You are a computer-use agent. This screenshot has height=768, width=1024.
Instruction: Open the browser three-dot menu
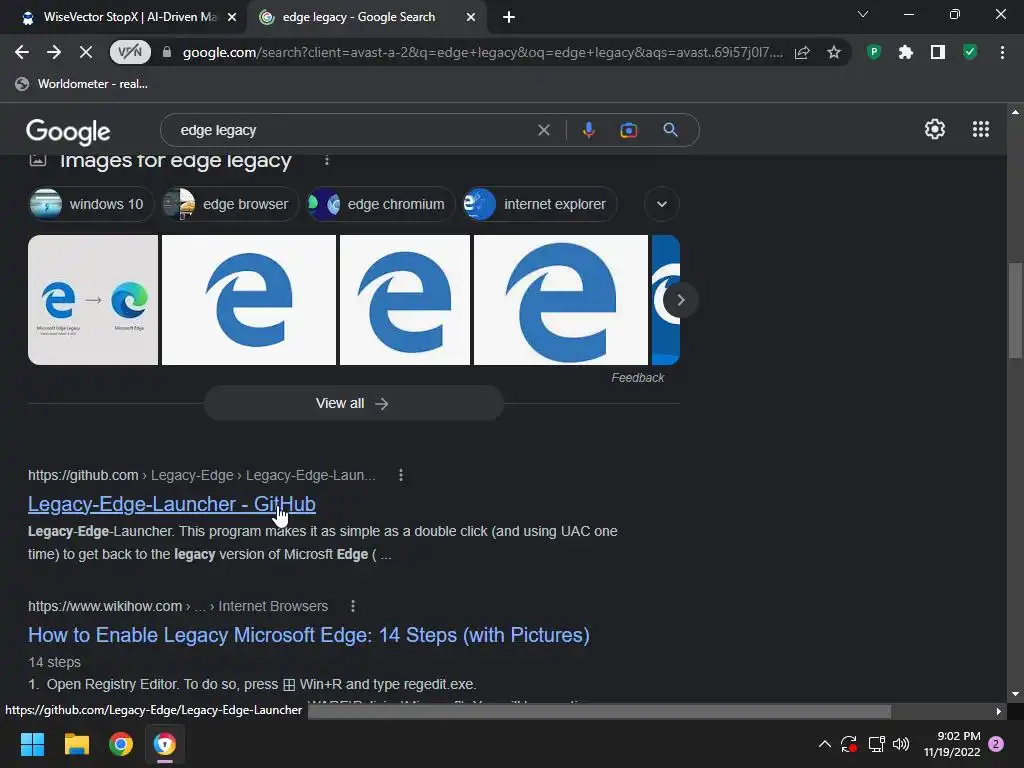pyautogui.click(x=1002, y=52)
